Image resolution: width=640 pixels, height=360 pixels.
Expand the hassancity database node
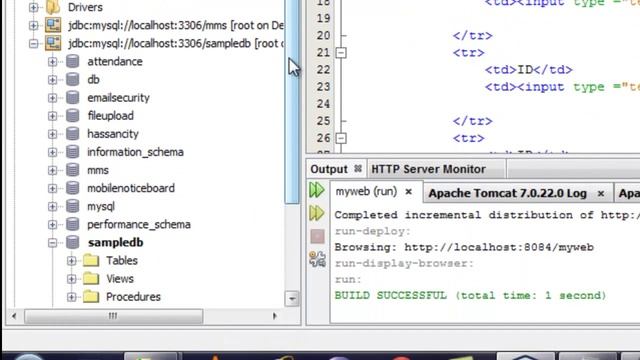point(52,134)
